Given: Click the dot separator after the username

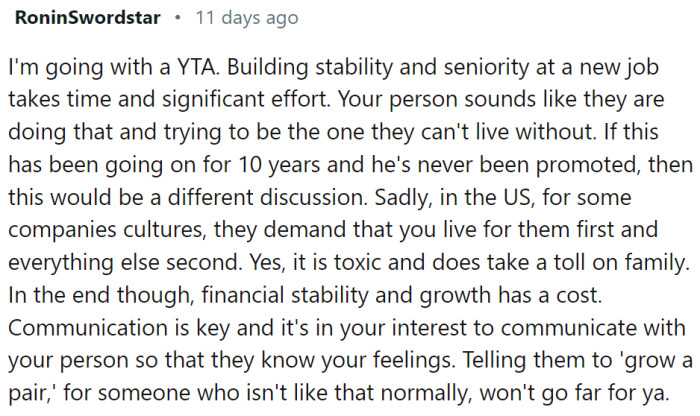Looking at the screenshot, I should pyautogui.click(x=177, y=19).
